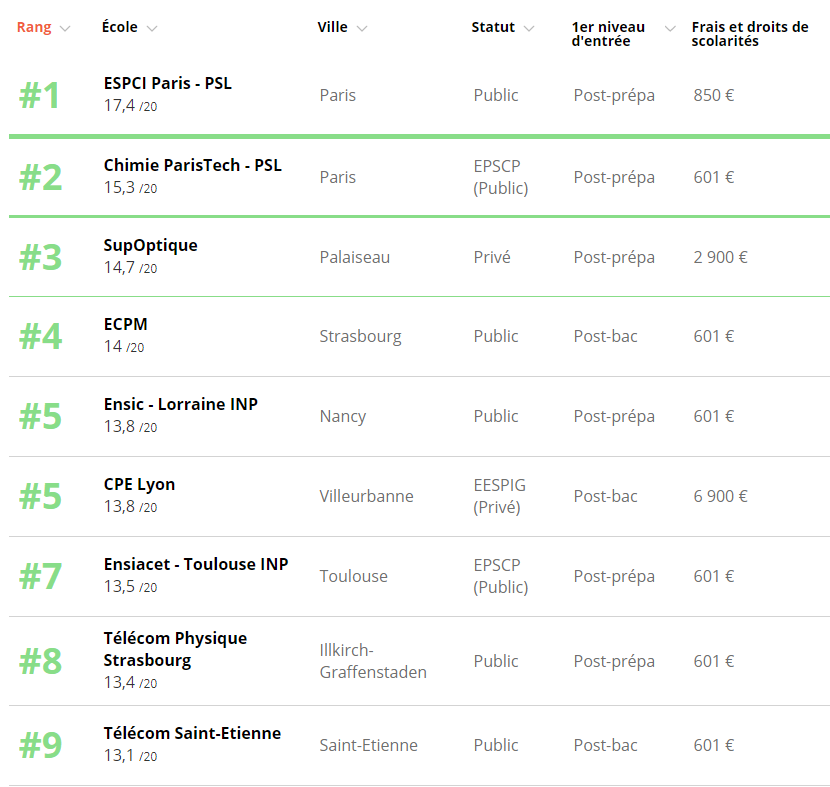
Task: Click the #9 rank badge
Action: pyautogui.click(x=40, y=745)
